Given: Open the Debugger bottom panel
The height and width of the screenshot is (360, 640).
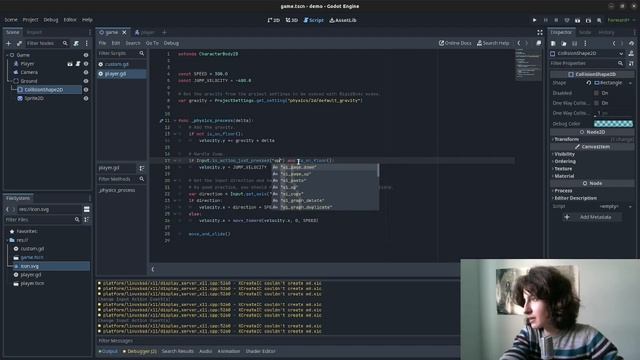Looking at the screenshot, I should click(140, 351).
